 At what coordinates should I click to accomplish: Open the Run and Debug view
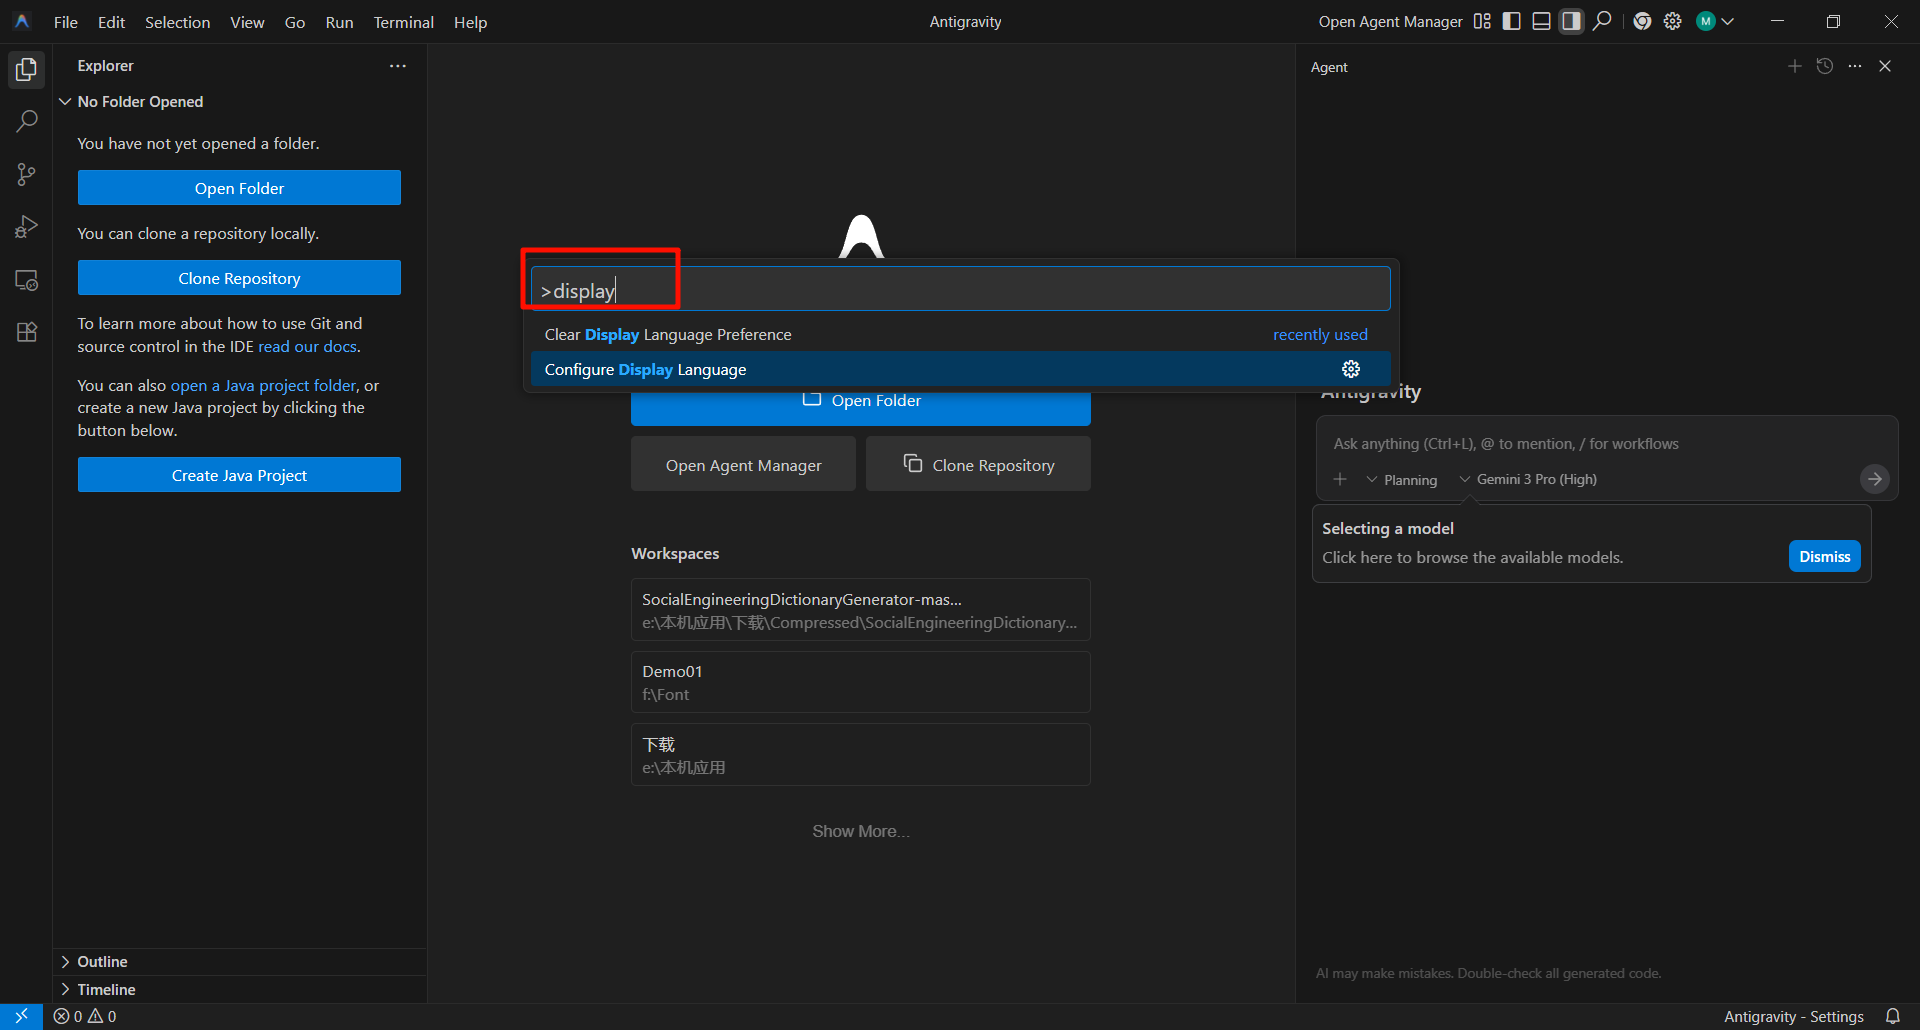[x=27, y=227]
